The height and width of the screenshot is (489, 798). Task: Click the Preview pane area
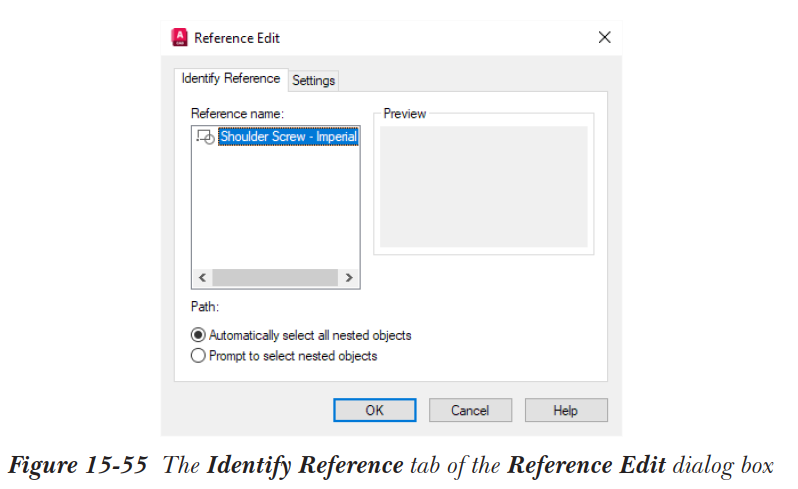(x=483, y=187)
